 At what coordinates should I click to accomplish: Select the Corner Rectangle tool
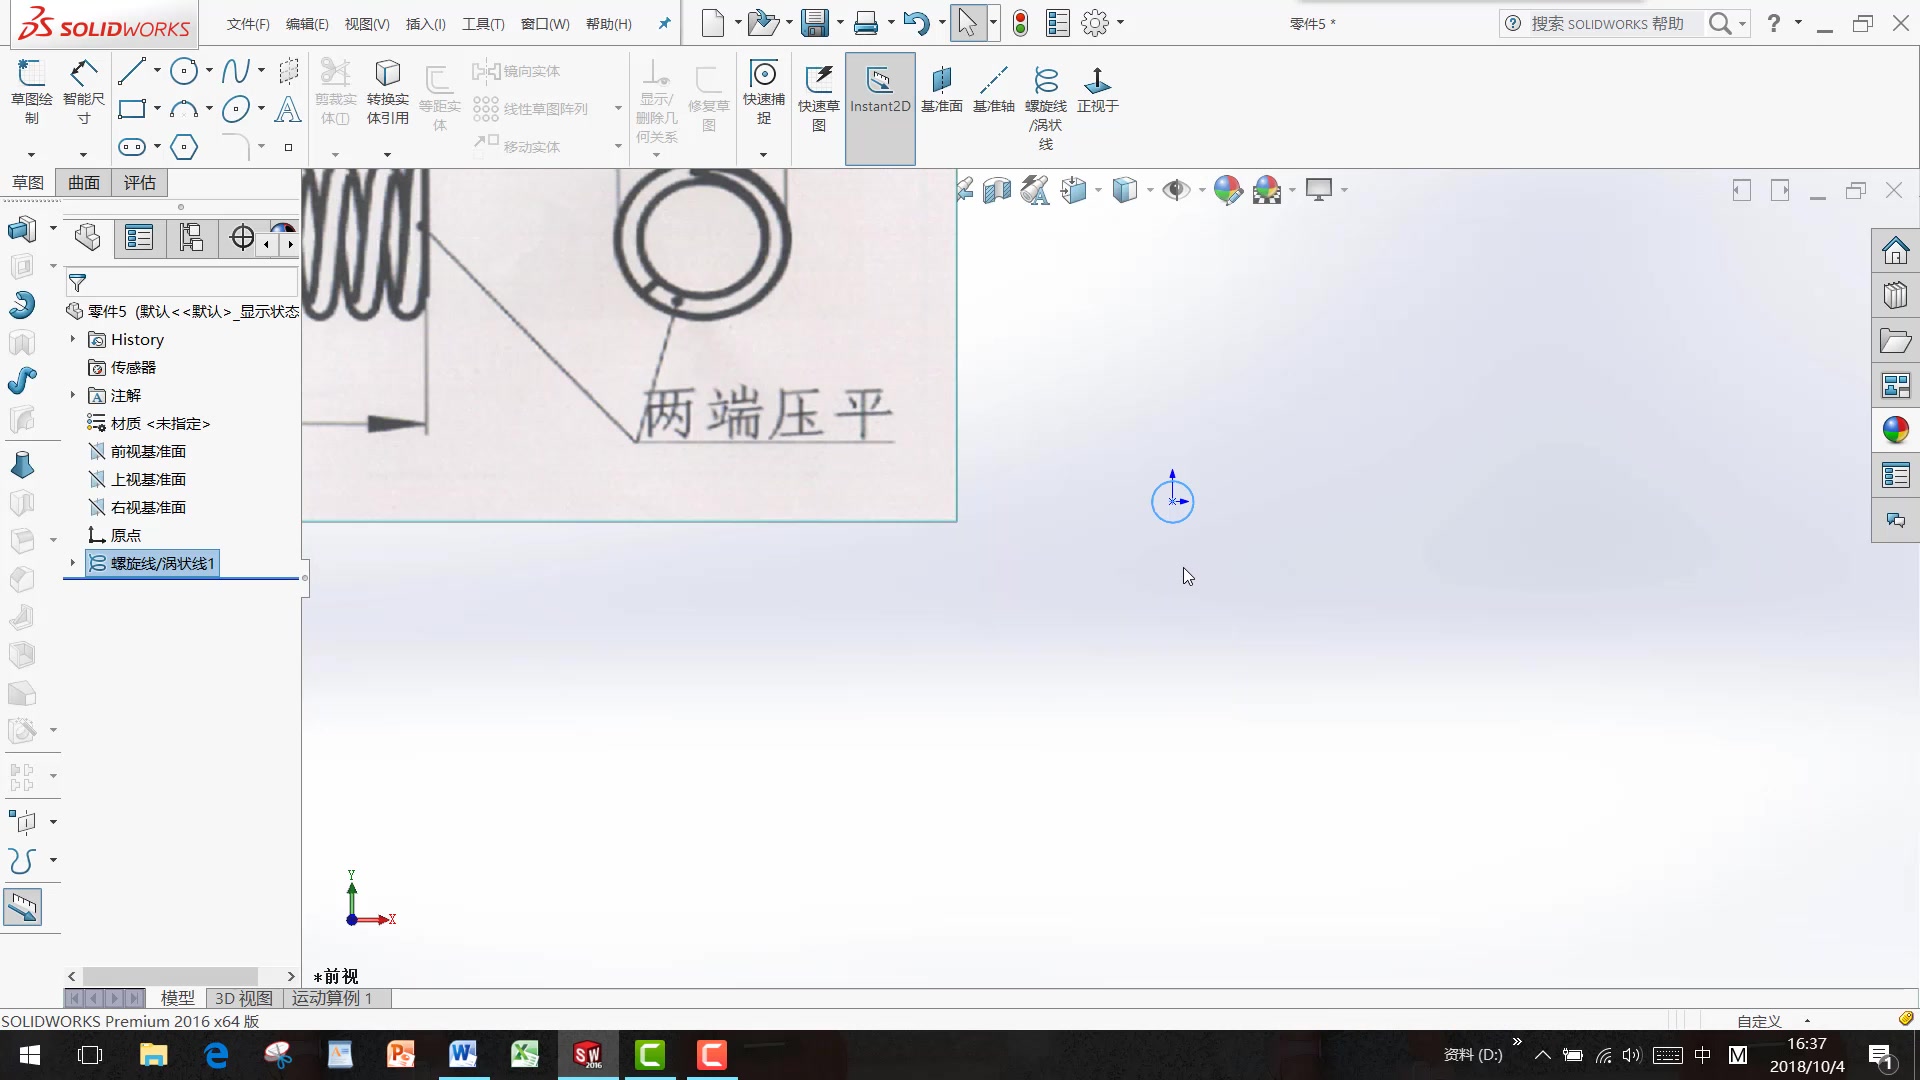133,109
